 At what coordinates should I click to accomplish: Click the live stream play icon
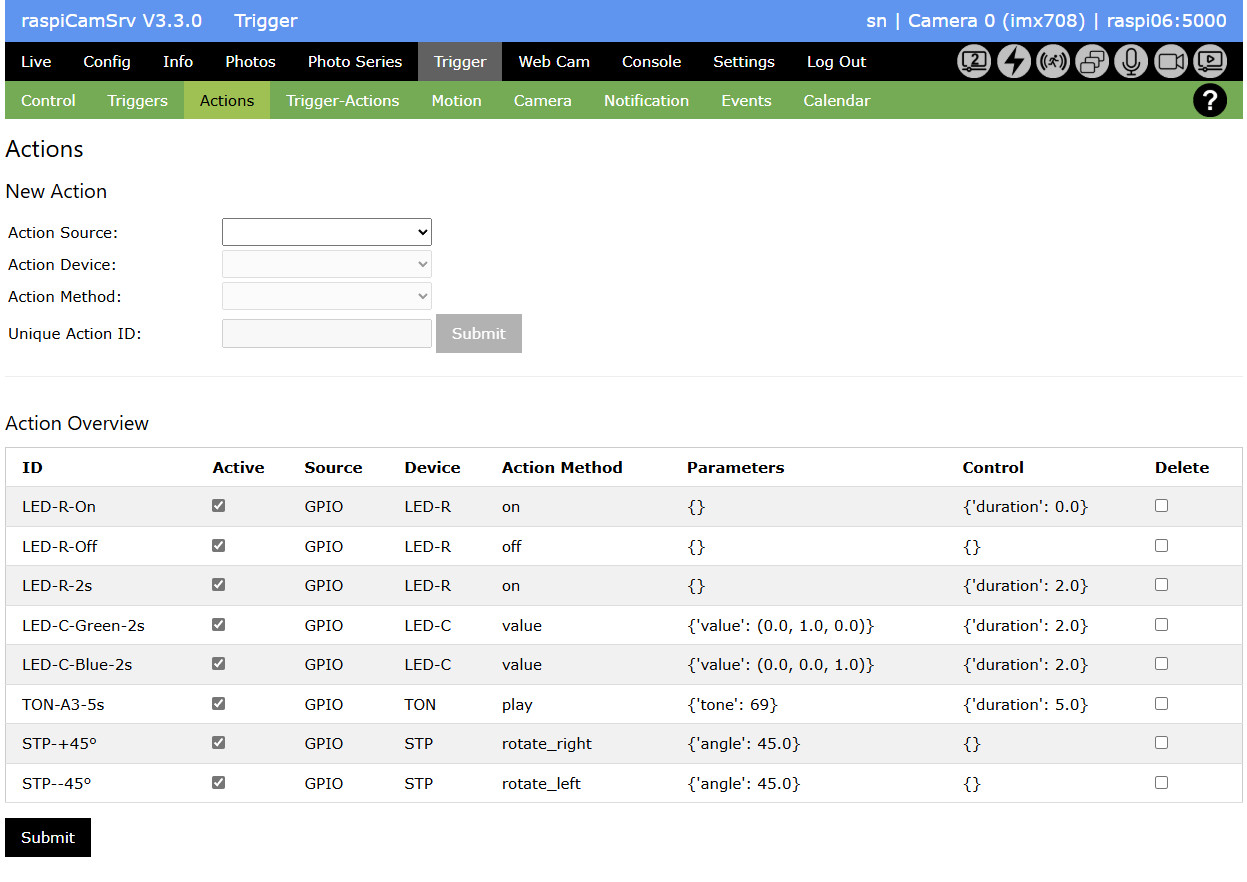point(1210,62)
